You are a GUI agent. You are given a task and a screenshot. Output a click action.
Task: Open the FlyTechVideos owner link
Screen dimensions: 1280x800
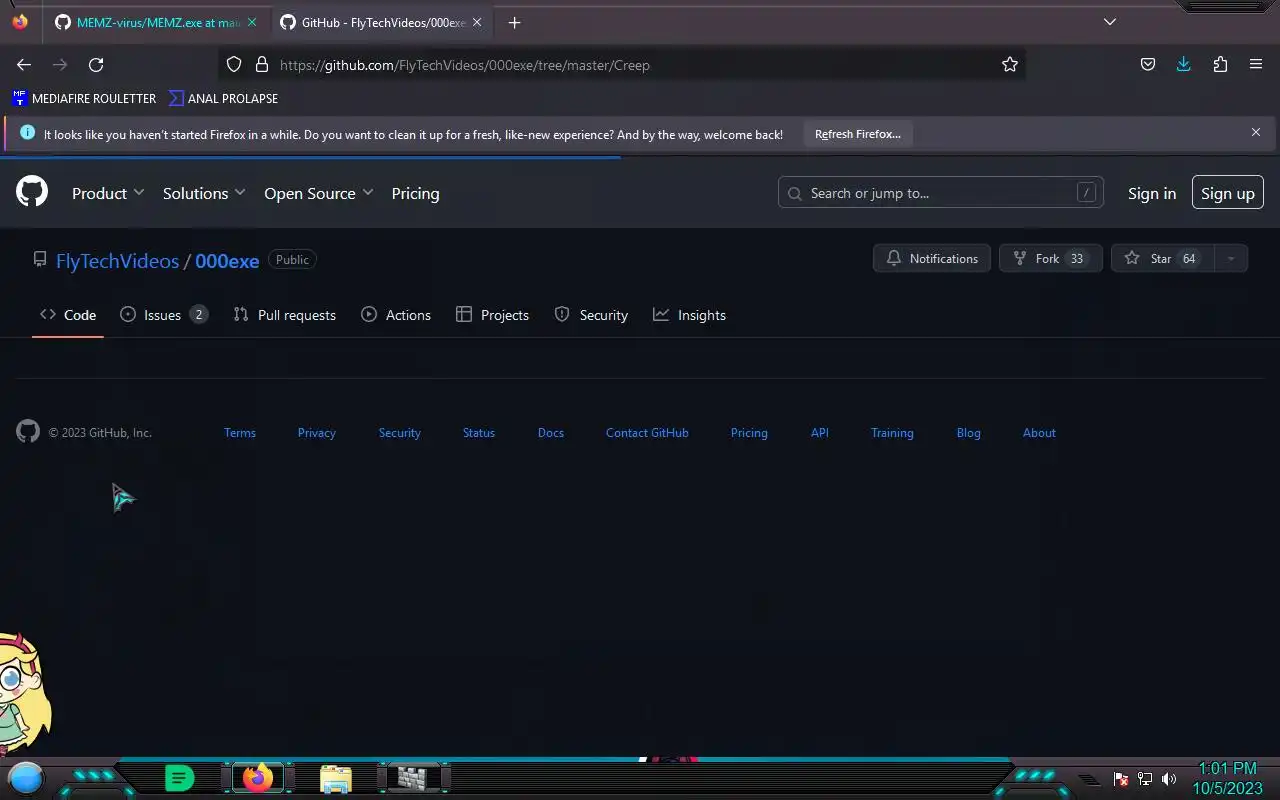click(x=117, y=260)
